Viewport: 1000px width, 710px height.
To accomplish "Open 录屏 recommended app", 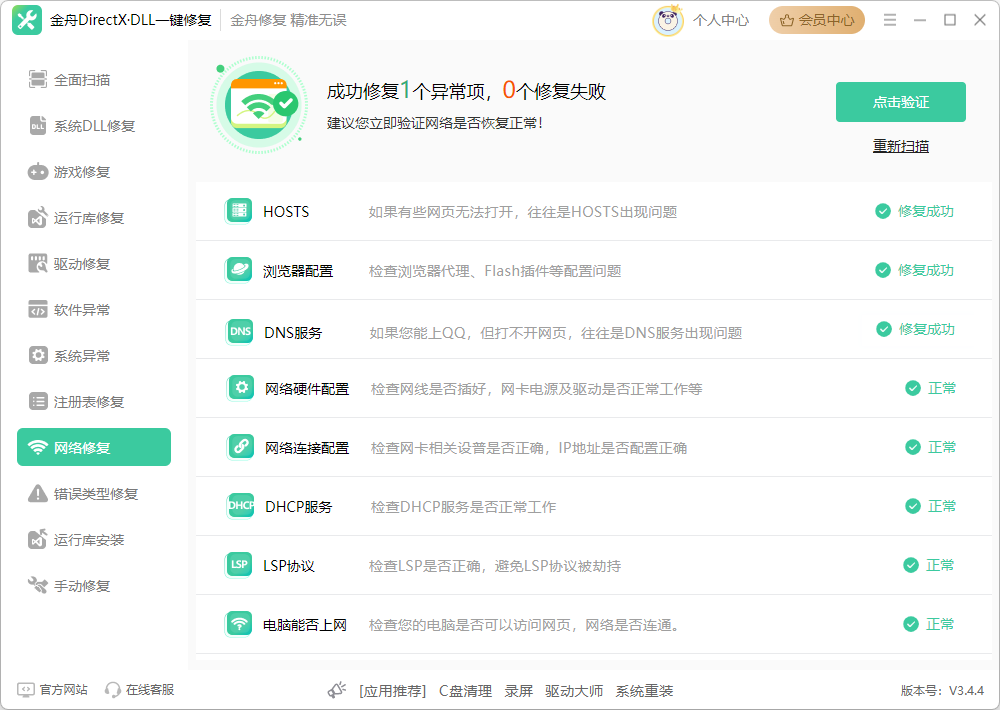I will click(x=518, y=691).
